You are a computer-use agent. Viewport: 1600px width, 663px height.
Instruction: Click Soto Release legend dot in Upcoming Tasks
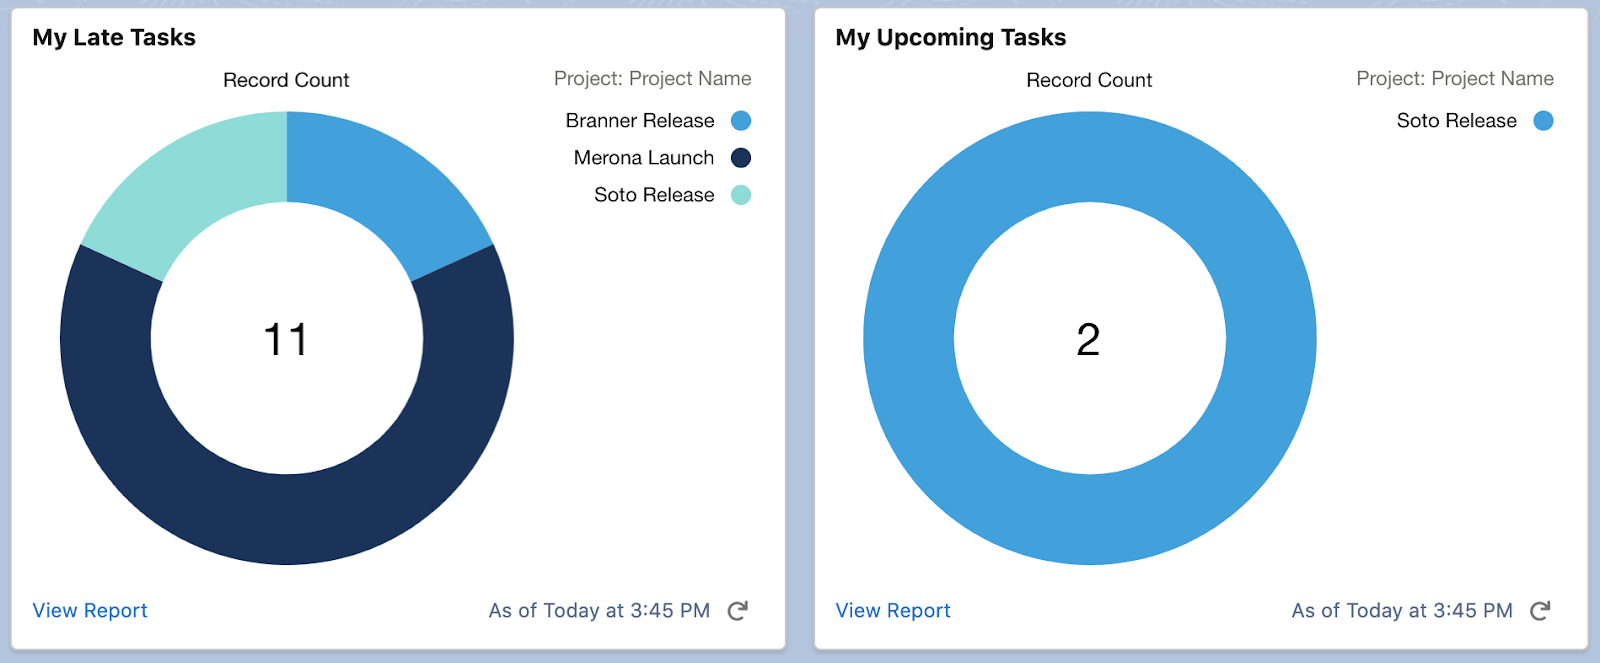click(x=1544, y=121)
